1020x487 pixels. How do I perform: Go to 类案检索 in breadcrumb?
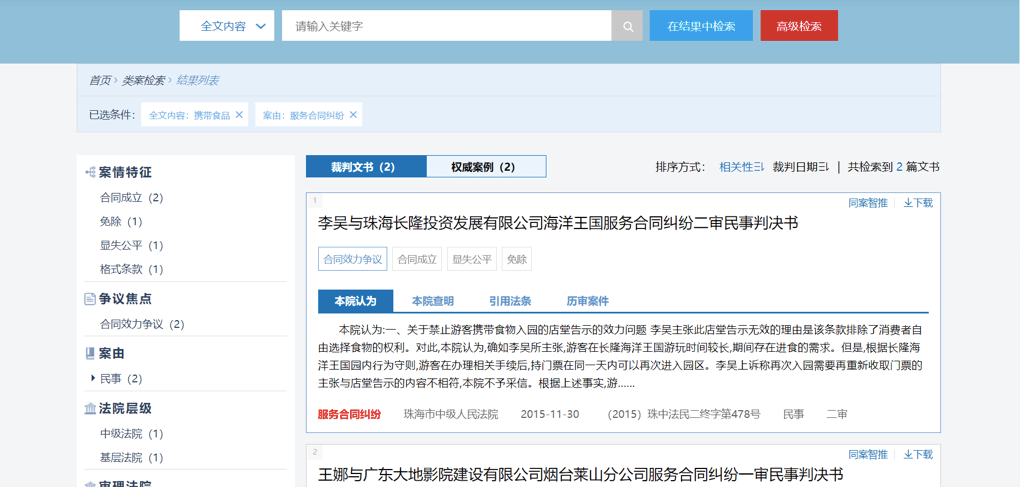(143, 81)
